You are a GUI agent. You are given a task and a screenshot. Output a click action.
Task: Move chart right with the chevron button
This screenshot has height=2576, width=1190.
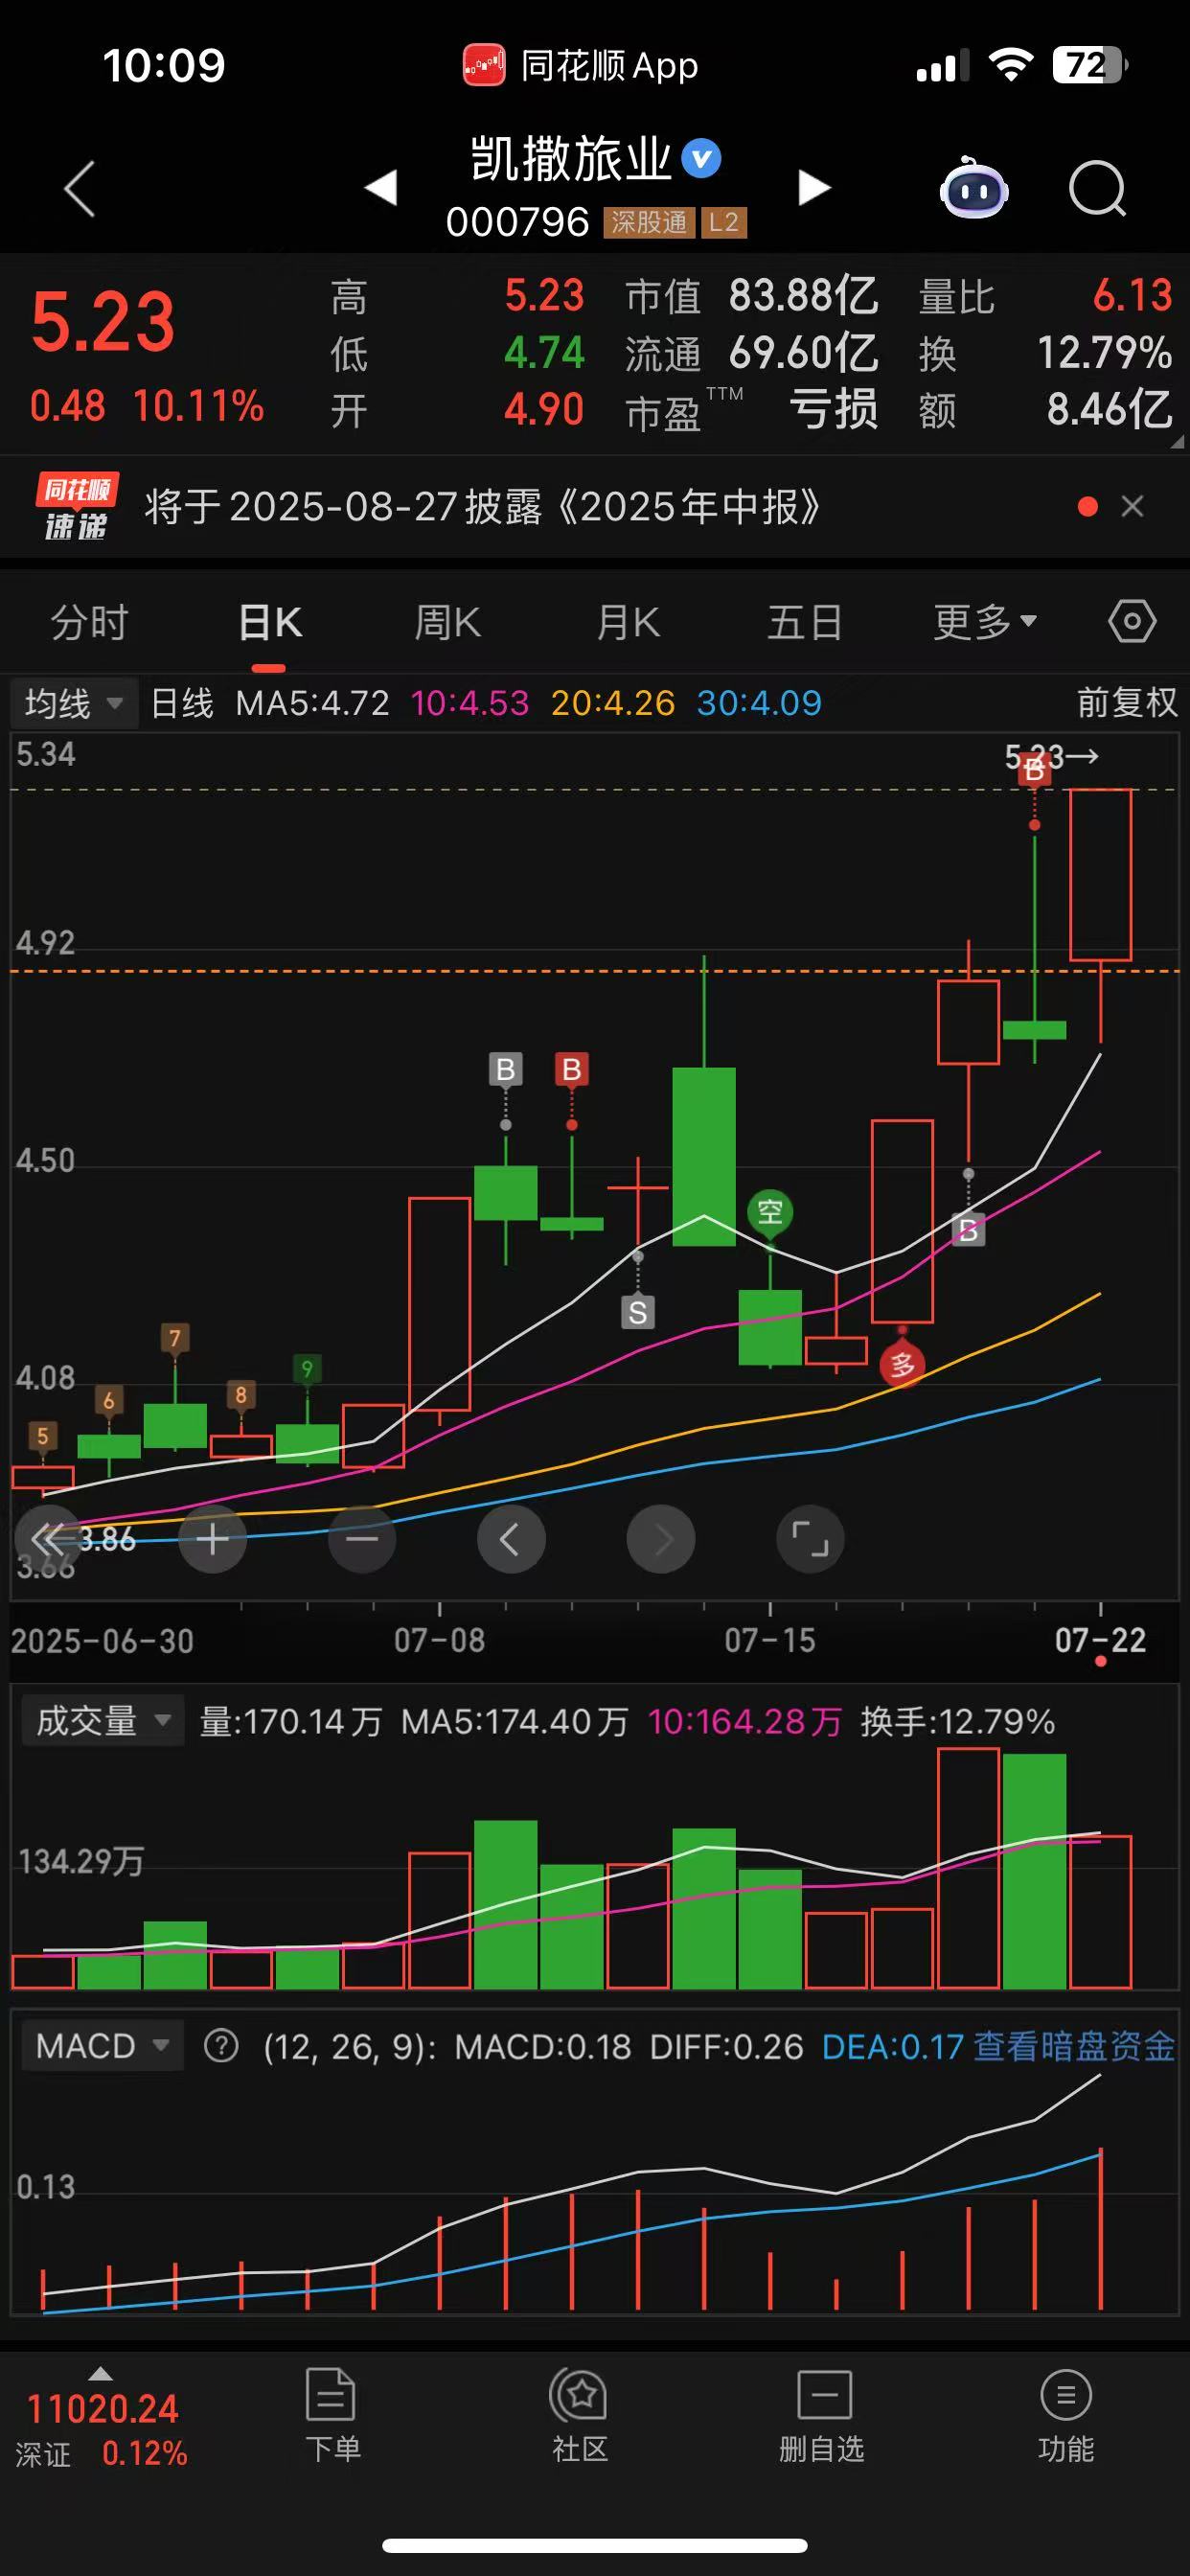pyautogui.click(x=661, y=1539)
